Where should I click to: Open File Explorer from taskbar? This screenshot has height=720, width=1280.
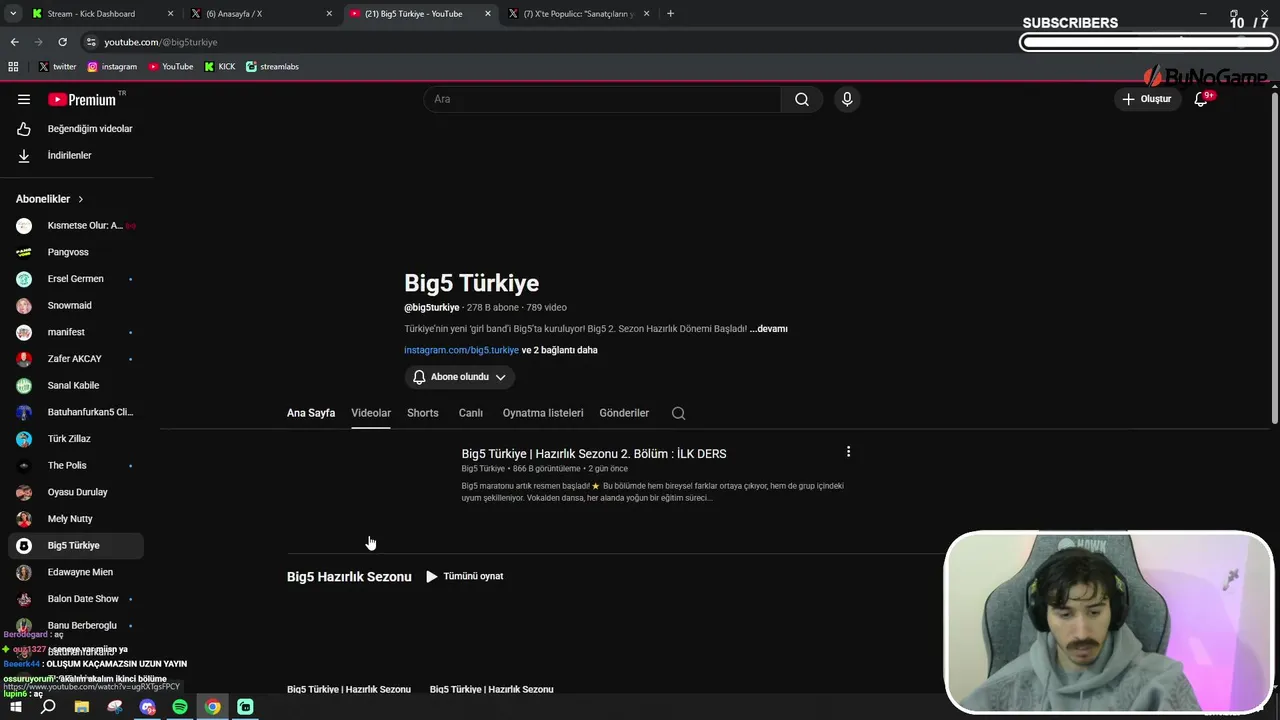click(x=82, y=707)
